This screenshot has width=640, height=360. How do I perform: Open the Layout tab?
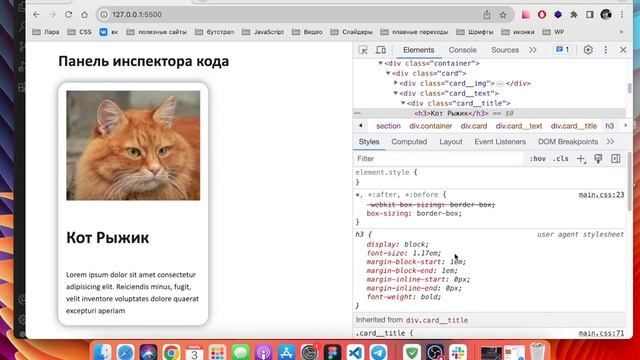(451, 142)
